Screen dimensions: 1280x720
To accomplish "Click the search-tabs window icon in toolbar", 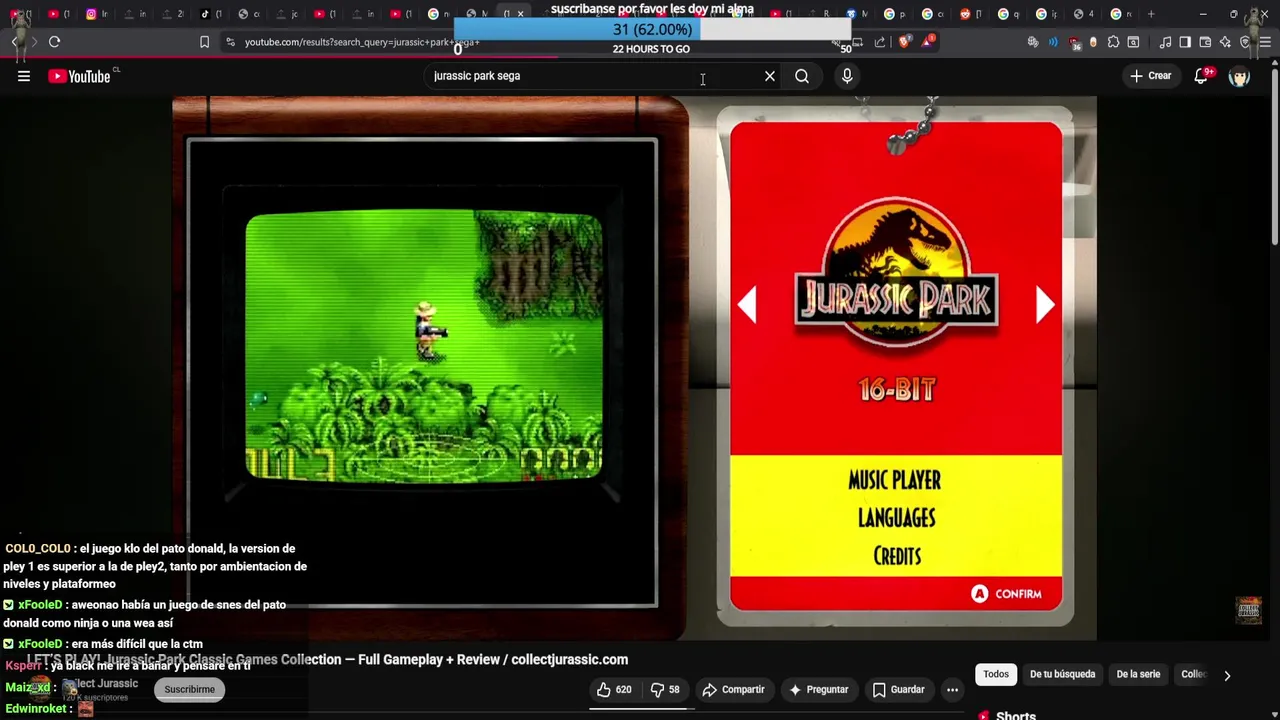I will pos(1133,42).
